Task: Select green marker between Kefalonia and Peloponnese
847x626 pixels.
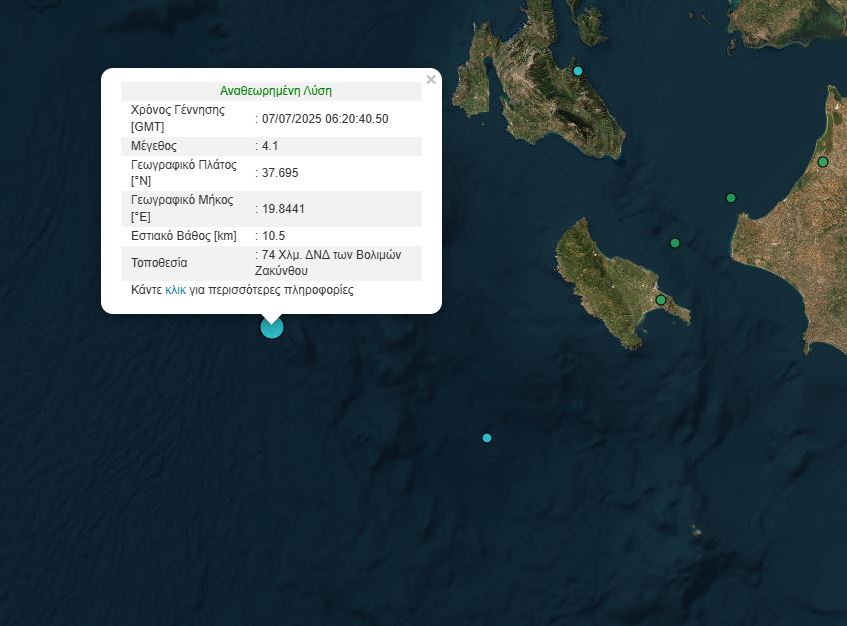Action: (731, 198)
